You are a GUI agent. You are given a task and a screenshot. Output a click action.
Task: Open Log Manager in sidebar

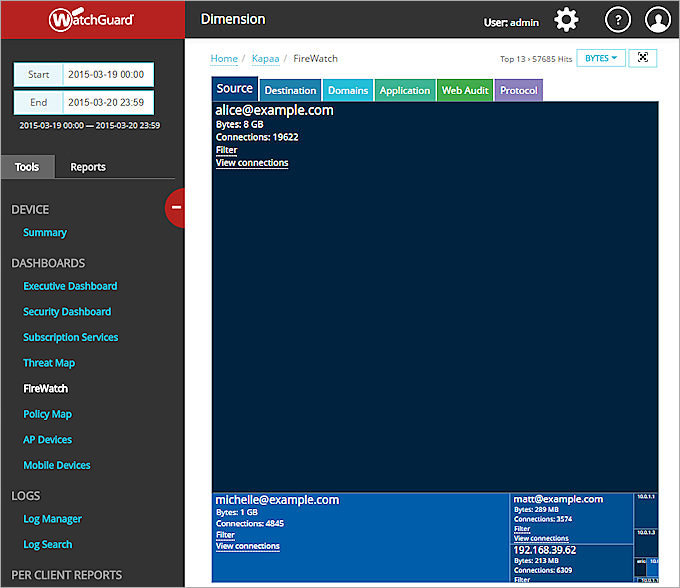pos(52,519)
